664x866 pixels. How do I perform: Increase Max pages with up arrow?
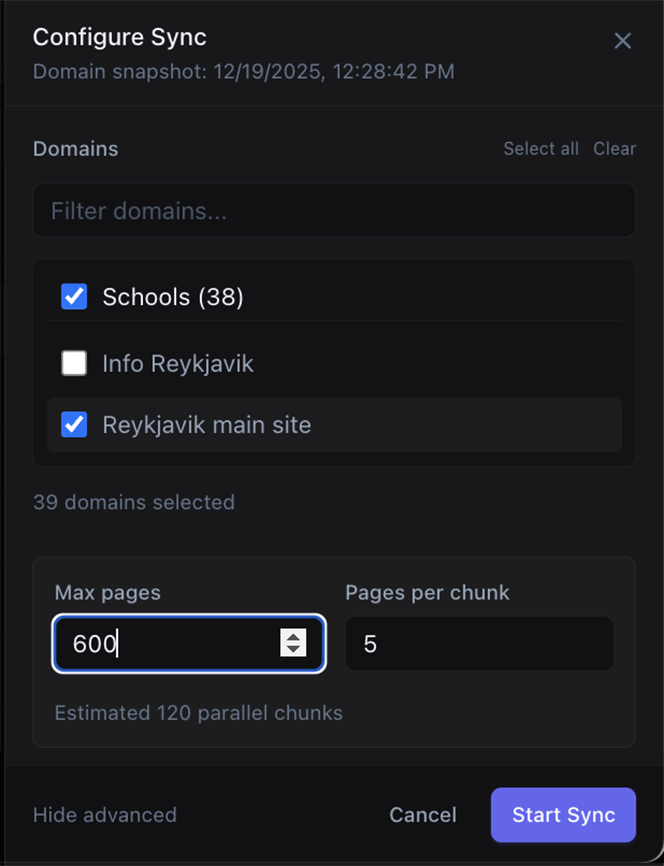(x=293, y=636)
